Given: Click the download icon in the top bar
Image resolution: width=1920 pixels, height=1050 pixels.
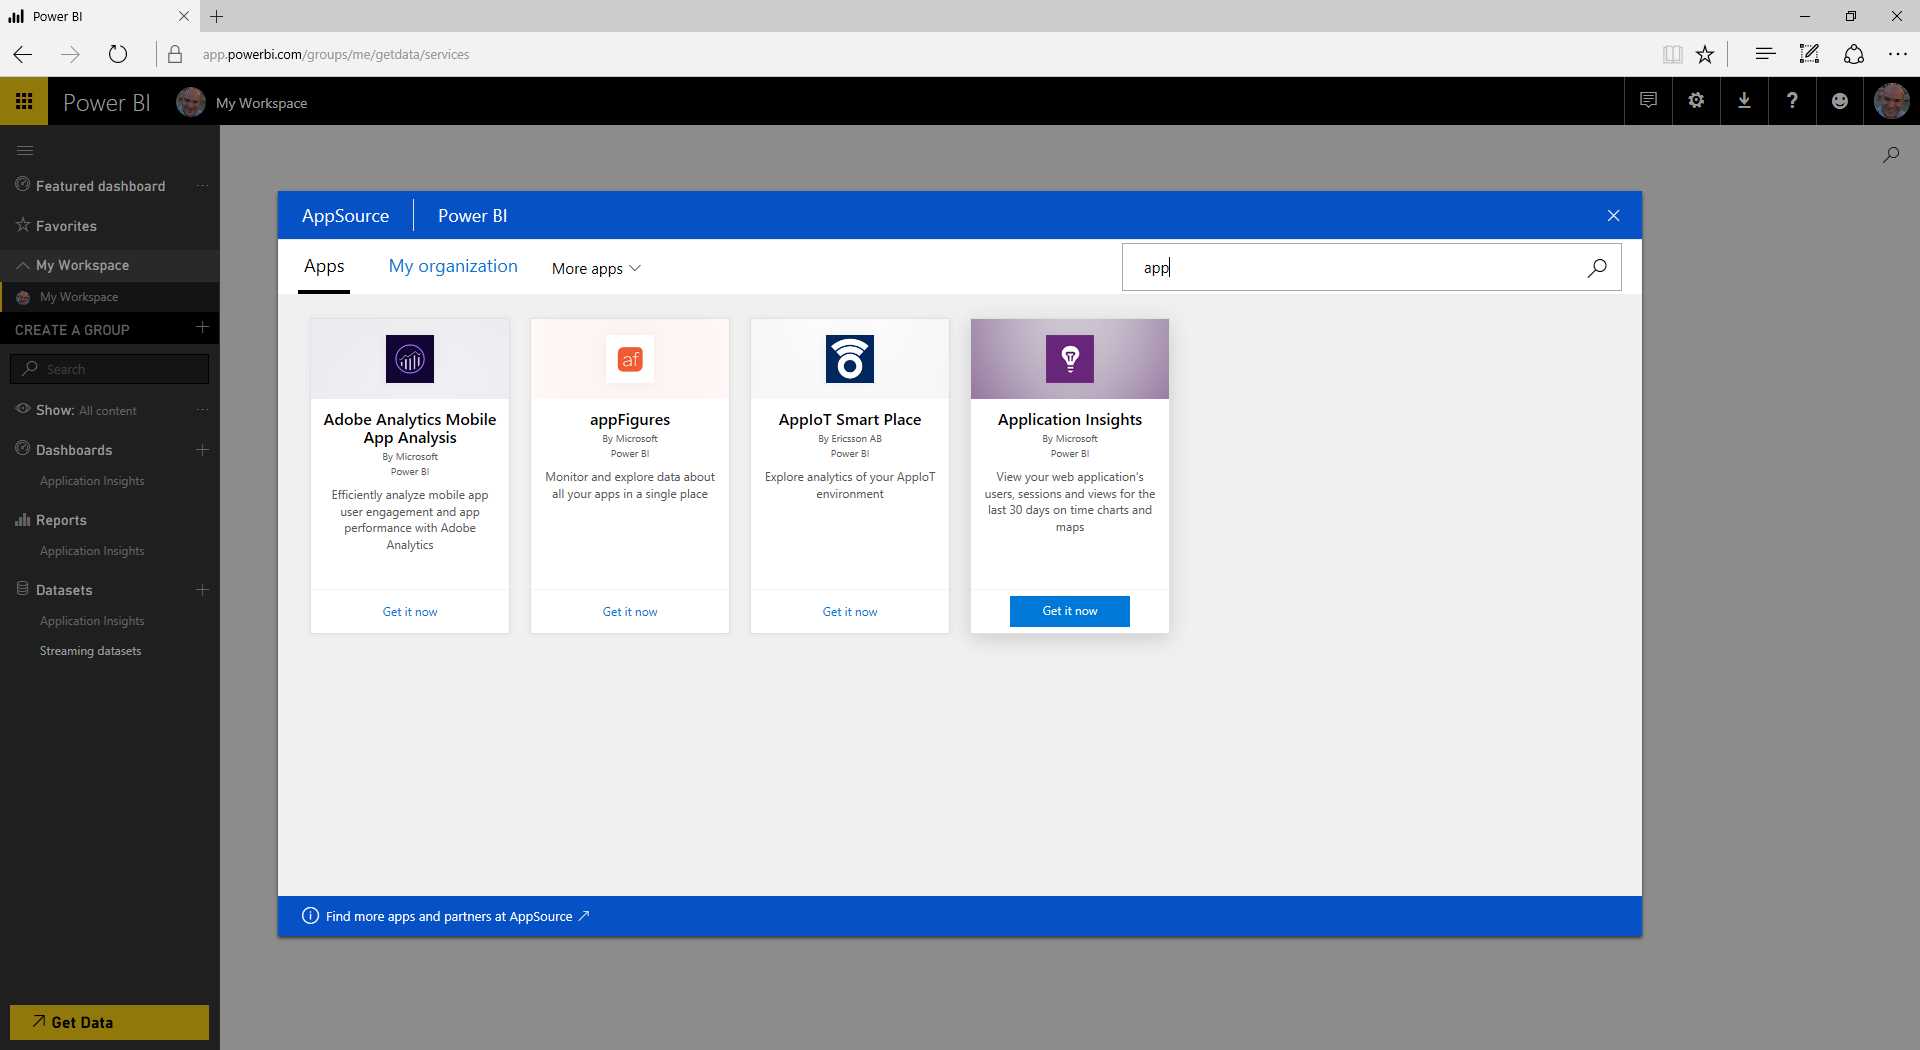Looking at the screenshot, I should point(1744,100).
